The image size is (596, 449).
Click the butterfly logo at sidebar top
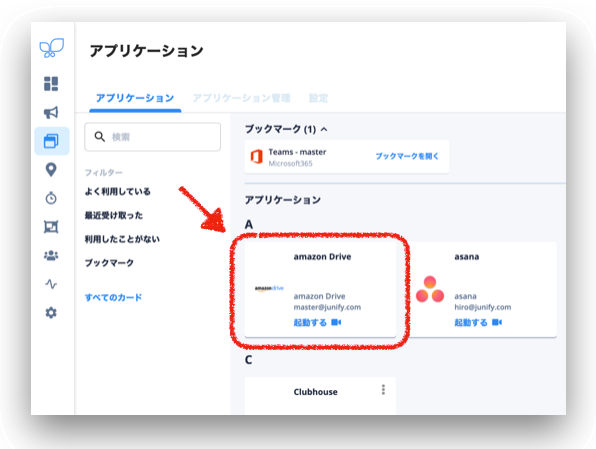pos(51,48)
